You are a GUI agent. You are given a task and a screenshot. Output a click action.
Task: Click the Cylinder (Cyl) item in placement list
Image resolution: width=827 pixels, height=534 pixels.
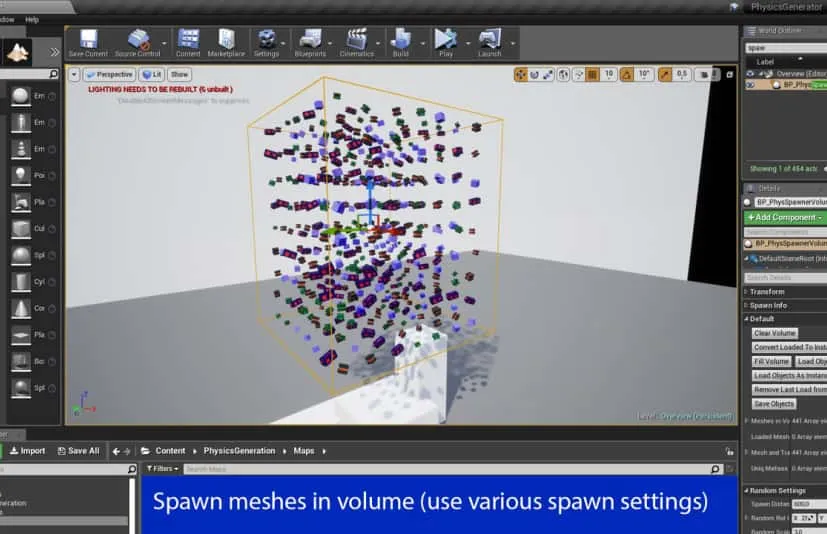tap(33, 282)
